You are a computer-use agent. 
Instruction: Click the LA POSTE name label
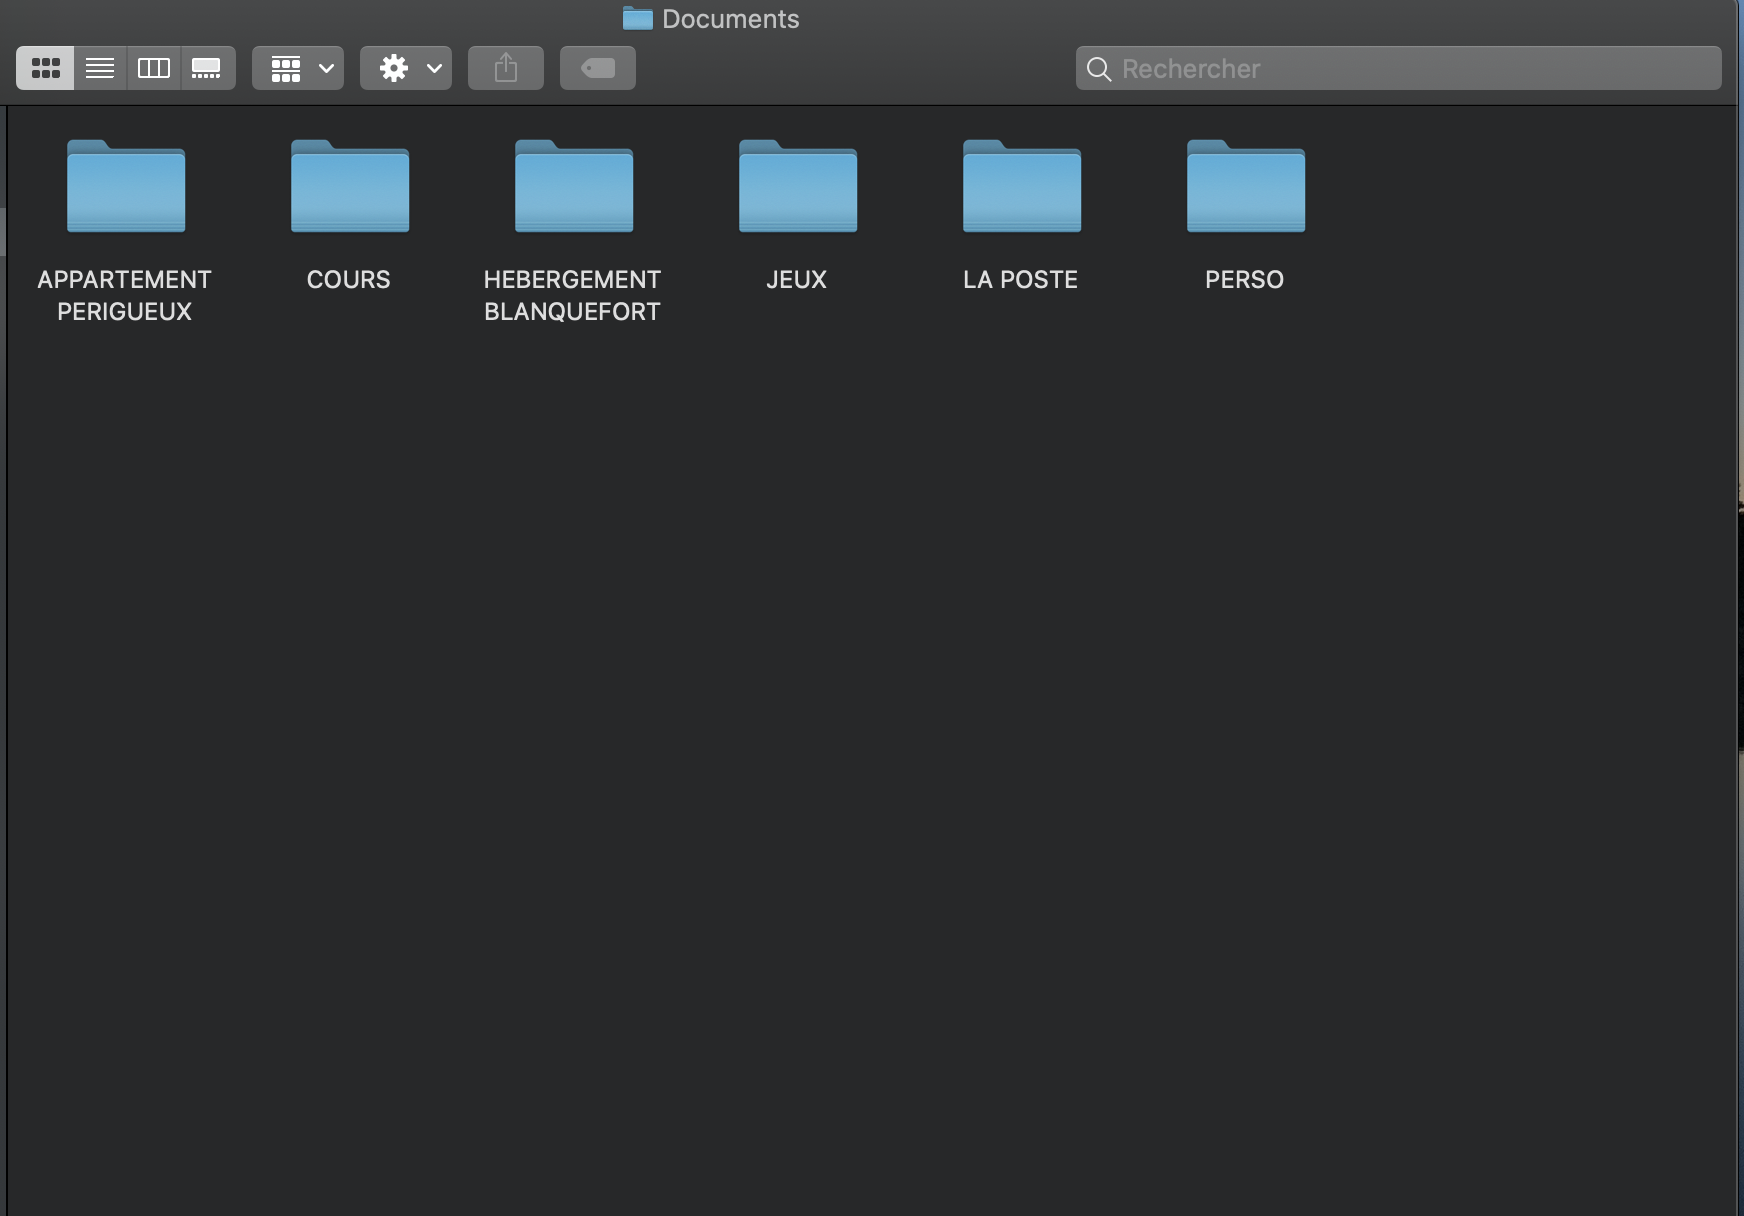(x=1021, y=279)
